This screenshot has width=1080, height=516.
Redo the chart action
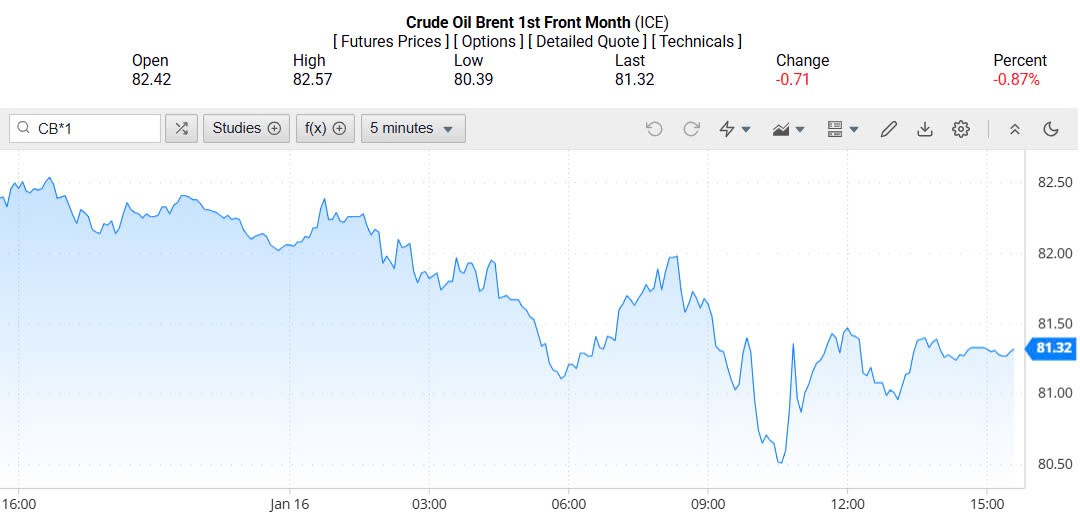(x=691, y=129)
